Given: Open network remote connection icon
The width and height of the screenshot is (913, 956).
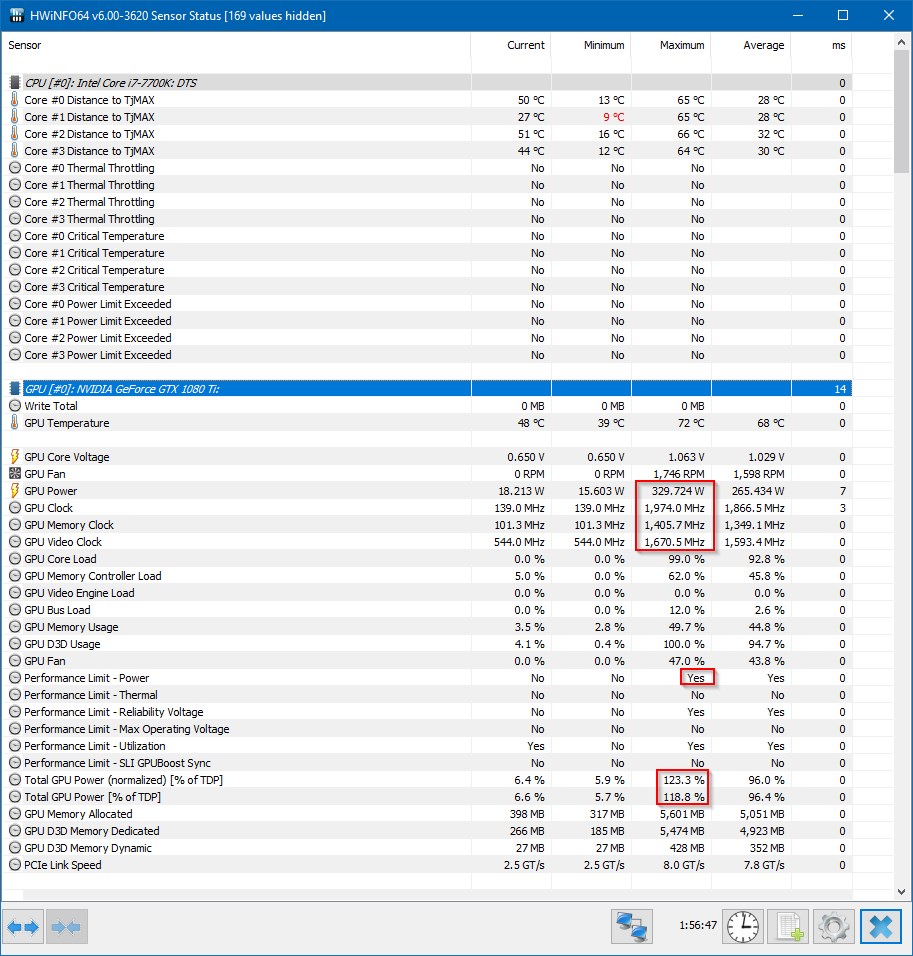Looking at the screenshot, I should click(632, 927).
